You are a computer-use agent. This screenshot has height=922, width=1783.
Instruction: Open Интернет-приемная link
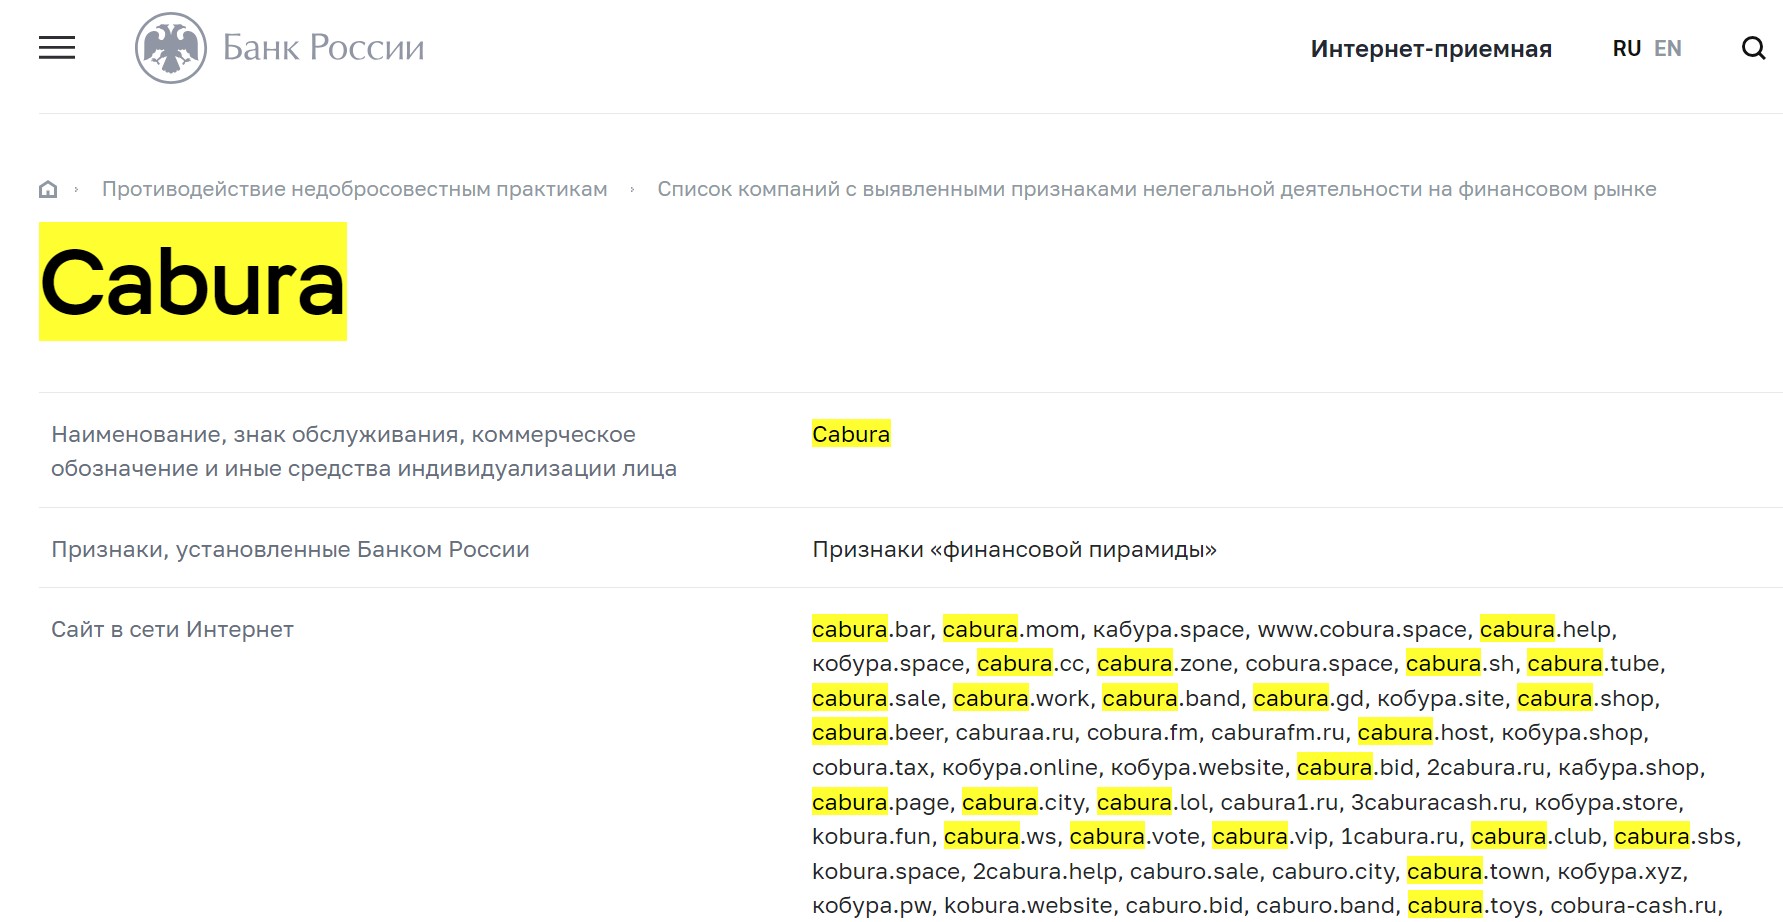(x=1431, y=49)
